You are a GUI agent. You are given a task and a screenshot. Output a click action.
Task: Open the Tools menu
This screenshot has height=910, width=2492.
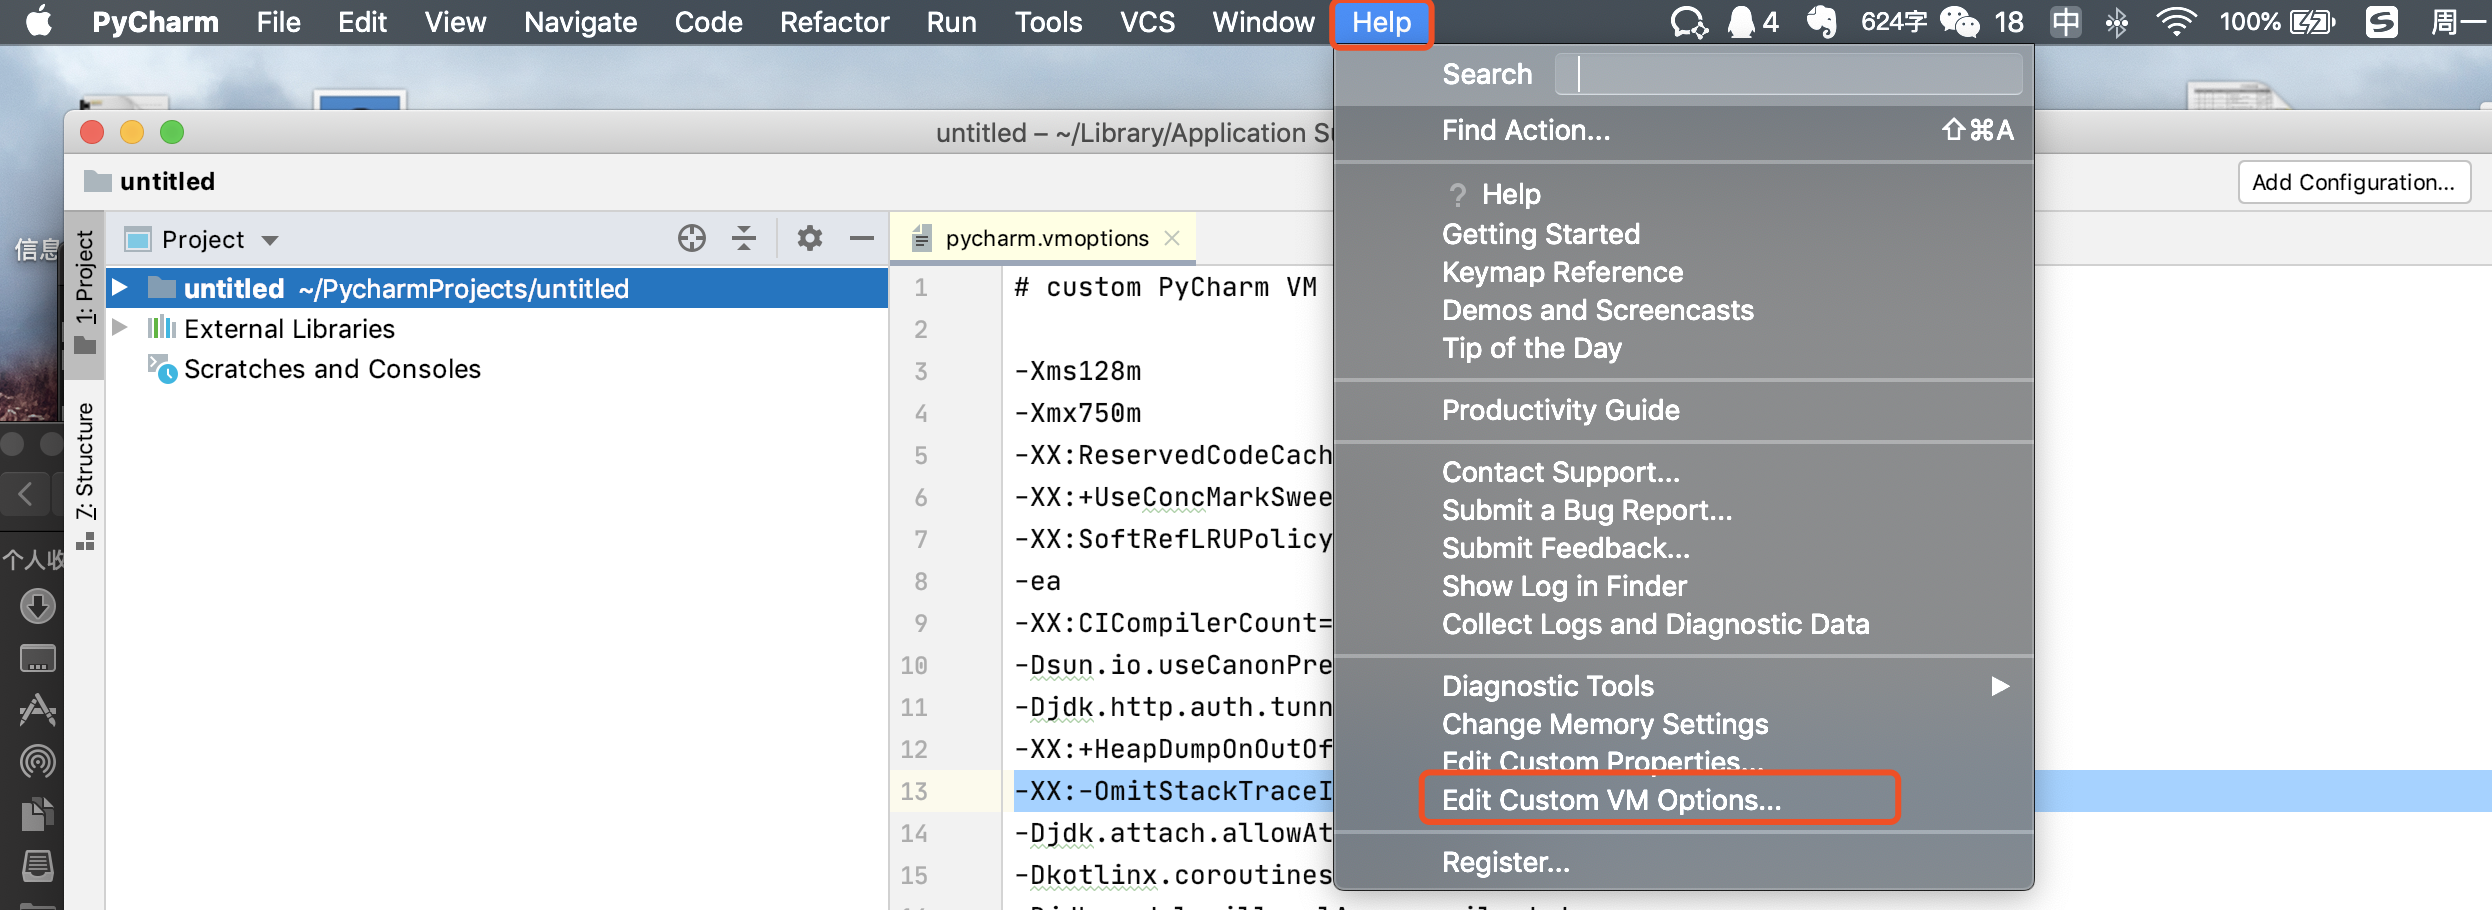point(1048,22)
